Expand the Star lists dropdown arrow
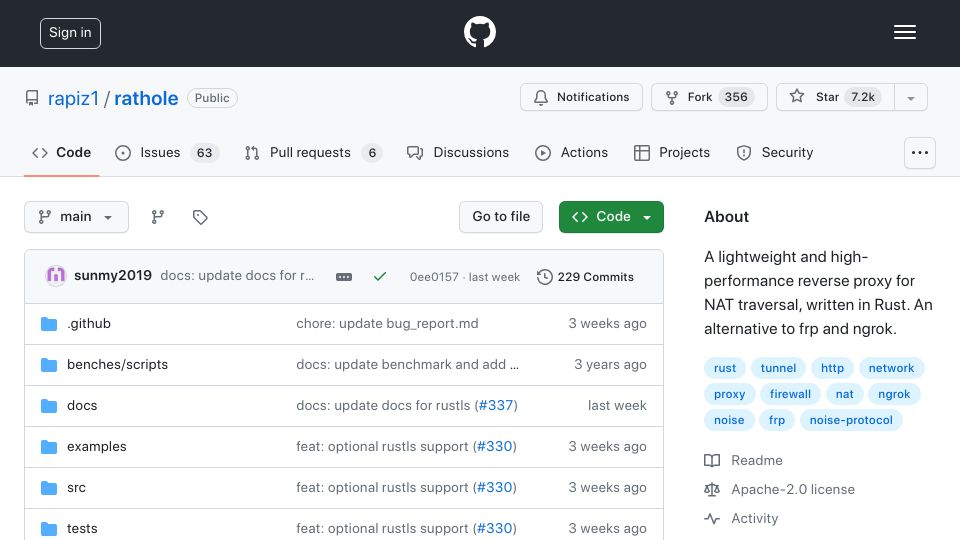The image size is (960, 540). [911, 98]
